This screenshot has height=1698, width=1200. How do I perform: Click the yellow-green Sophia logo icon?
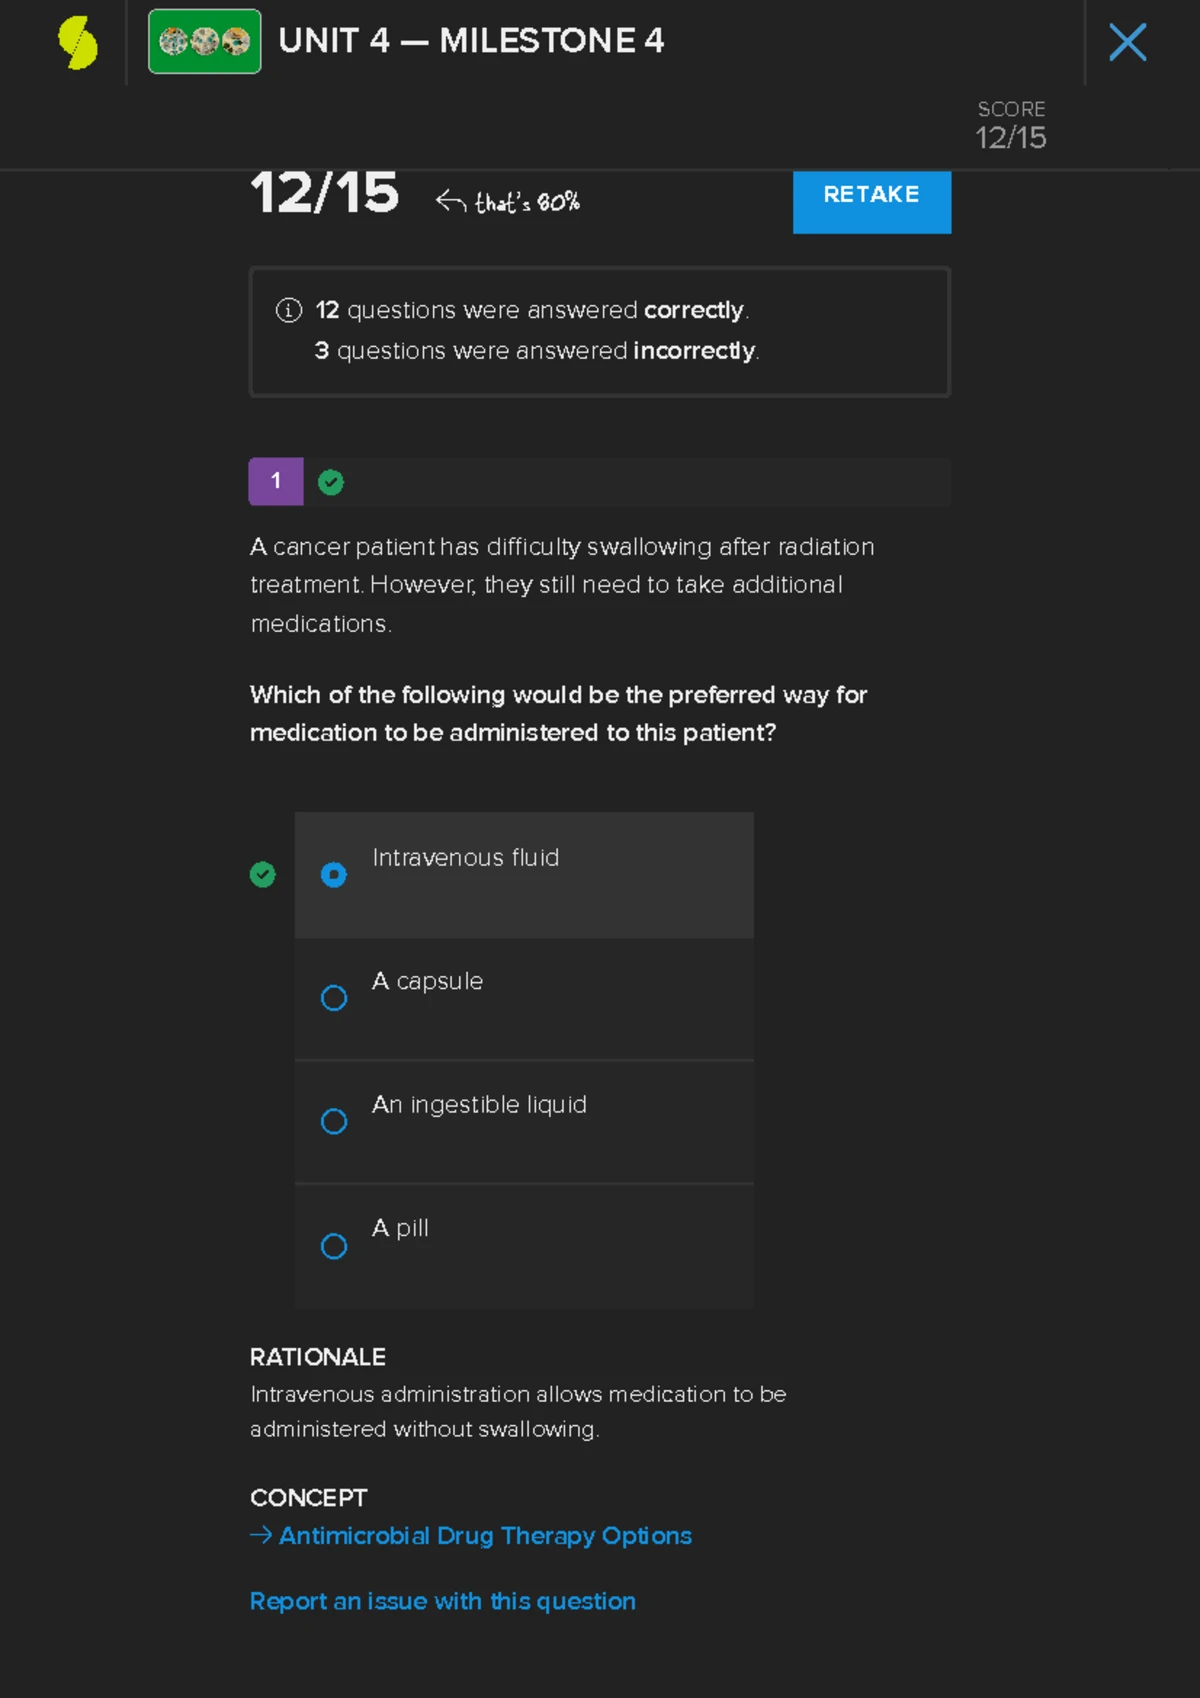(77, 43)
